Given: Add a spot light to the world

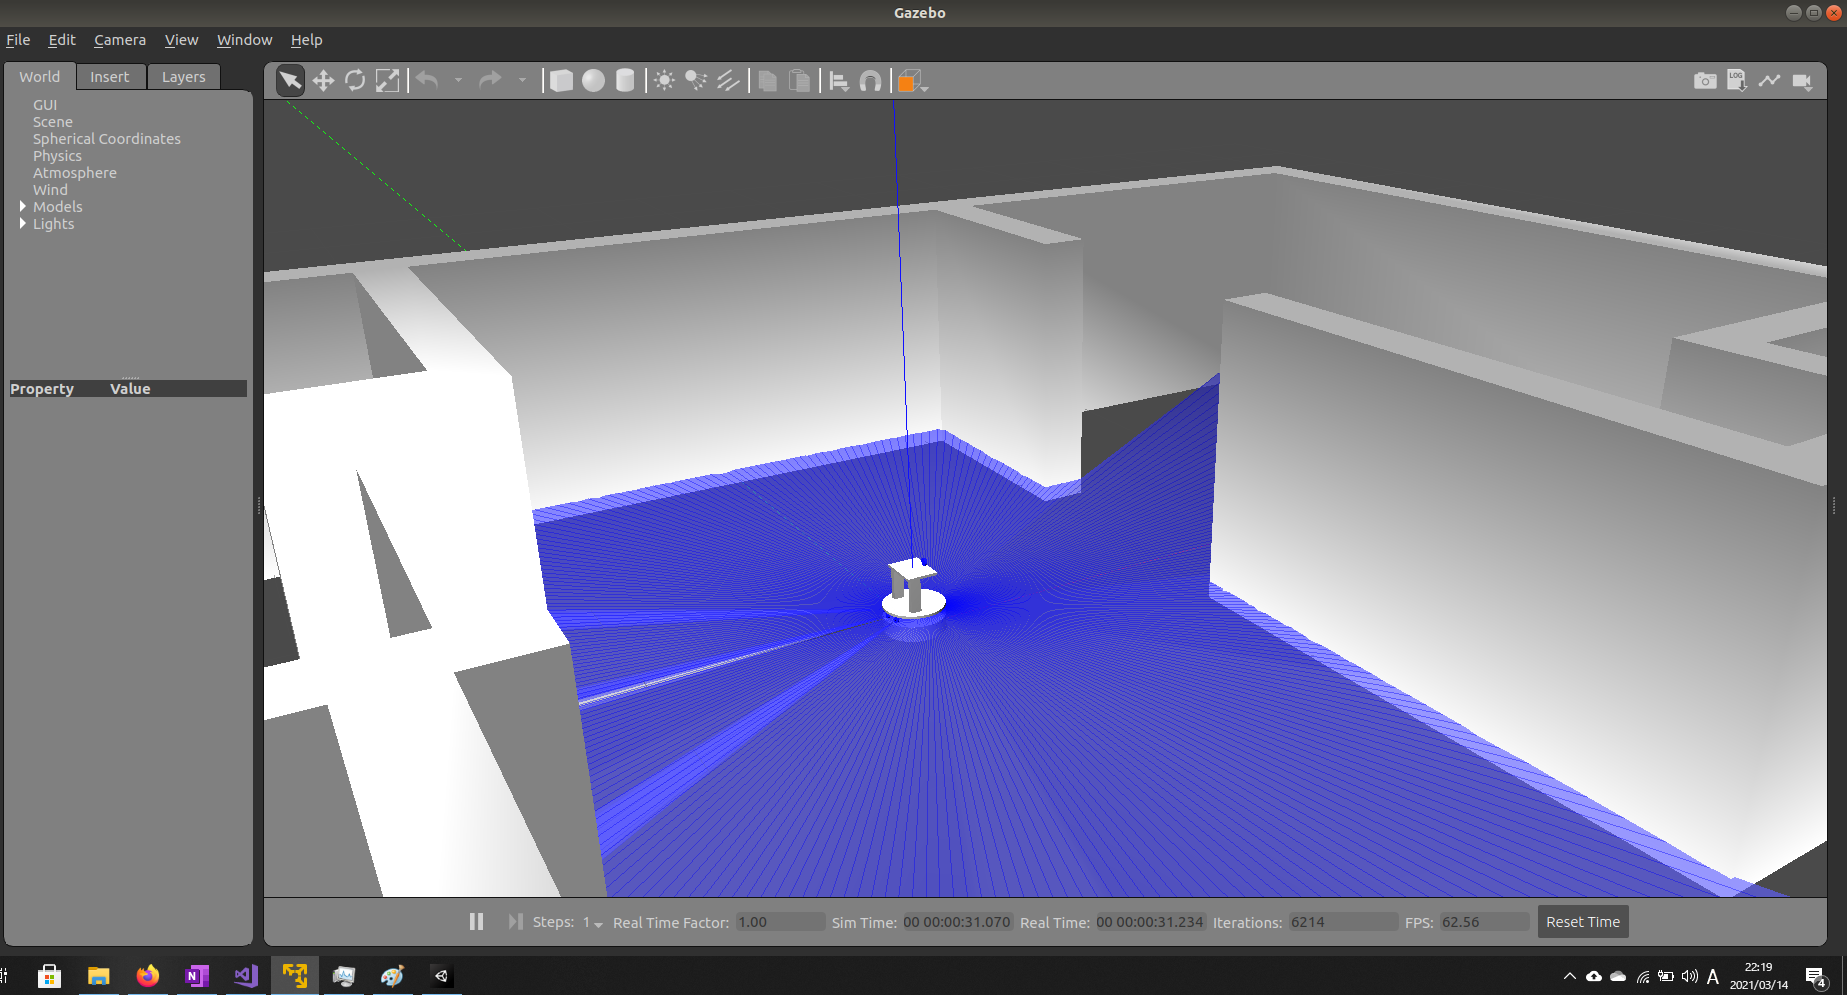Looking at the screenshot, I should click(696, 81).
